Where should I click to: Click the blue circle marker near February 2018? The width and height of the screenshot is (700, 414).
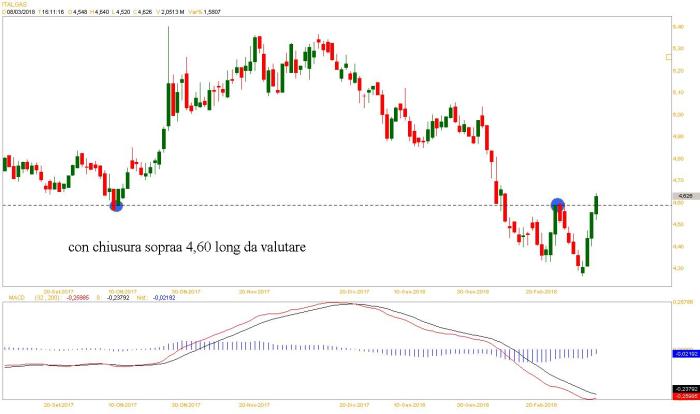[x=558, y=205]
